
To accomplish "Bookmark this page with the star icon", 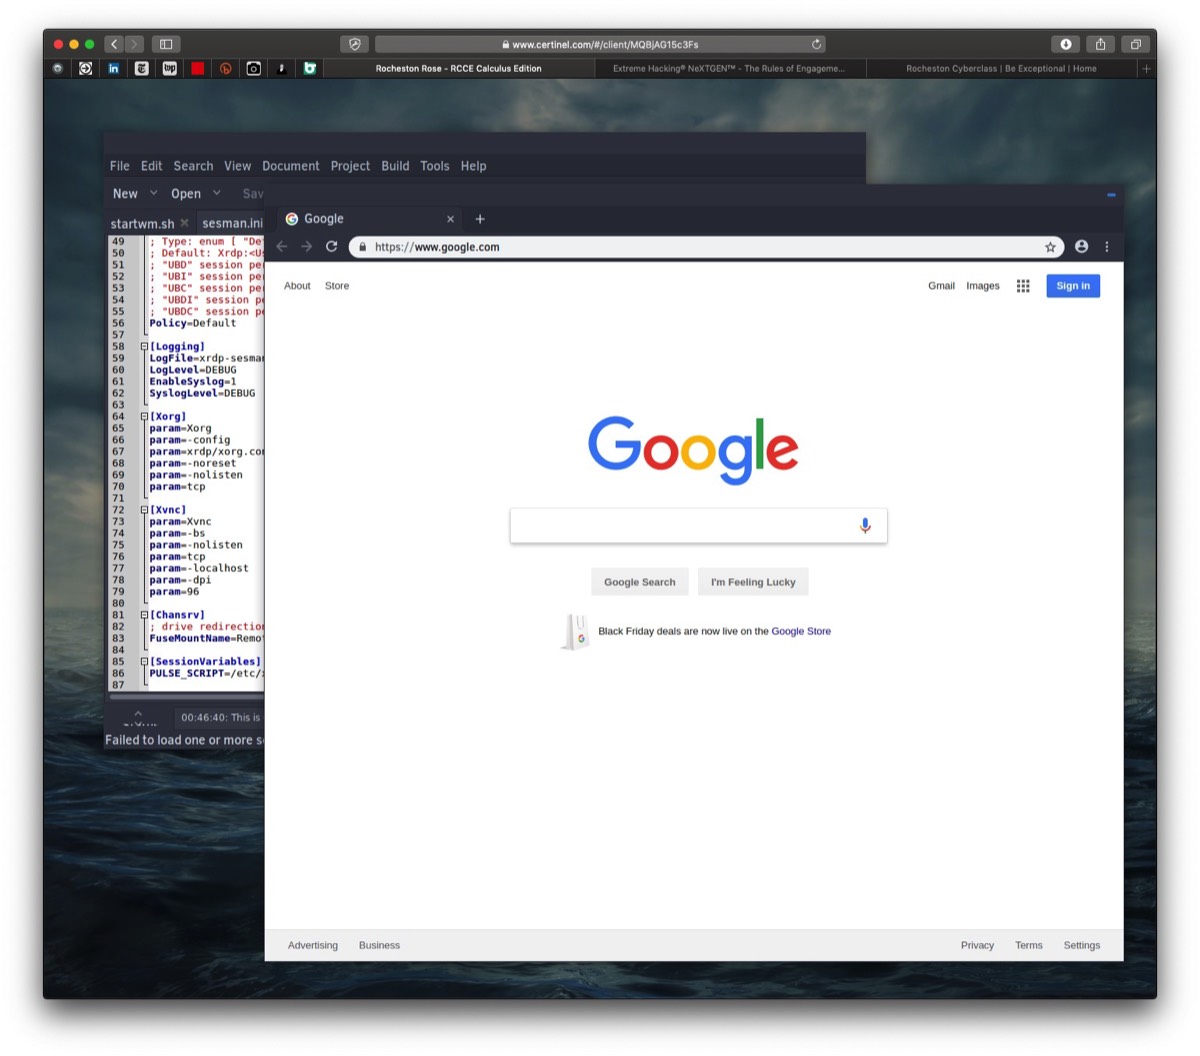I will [x=1050, y=247].
